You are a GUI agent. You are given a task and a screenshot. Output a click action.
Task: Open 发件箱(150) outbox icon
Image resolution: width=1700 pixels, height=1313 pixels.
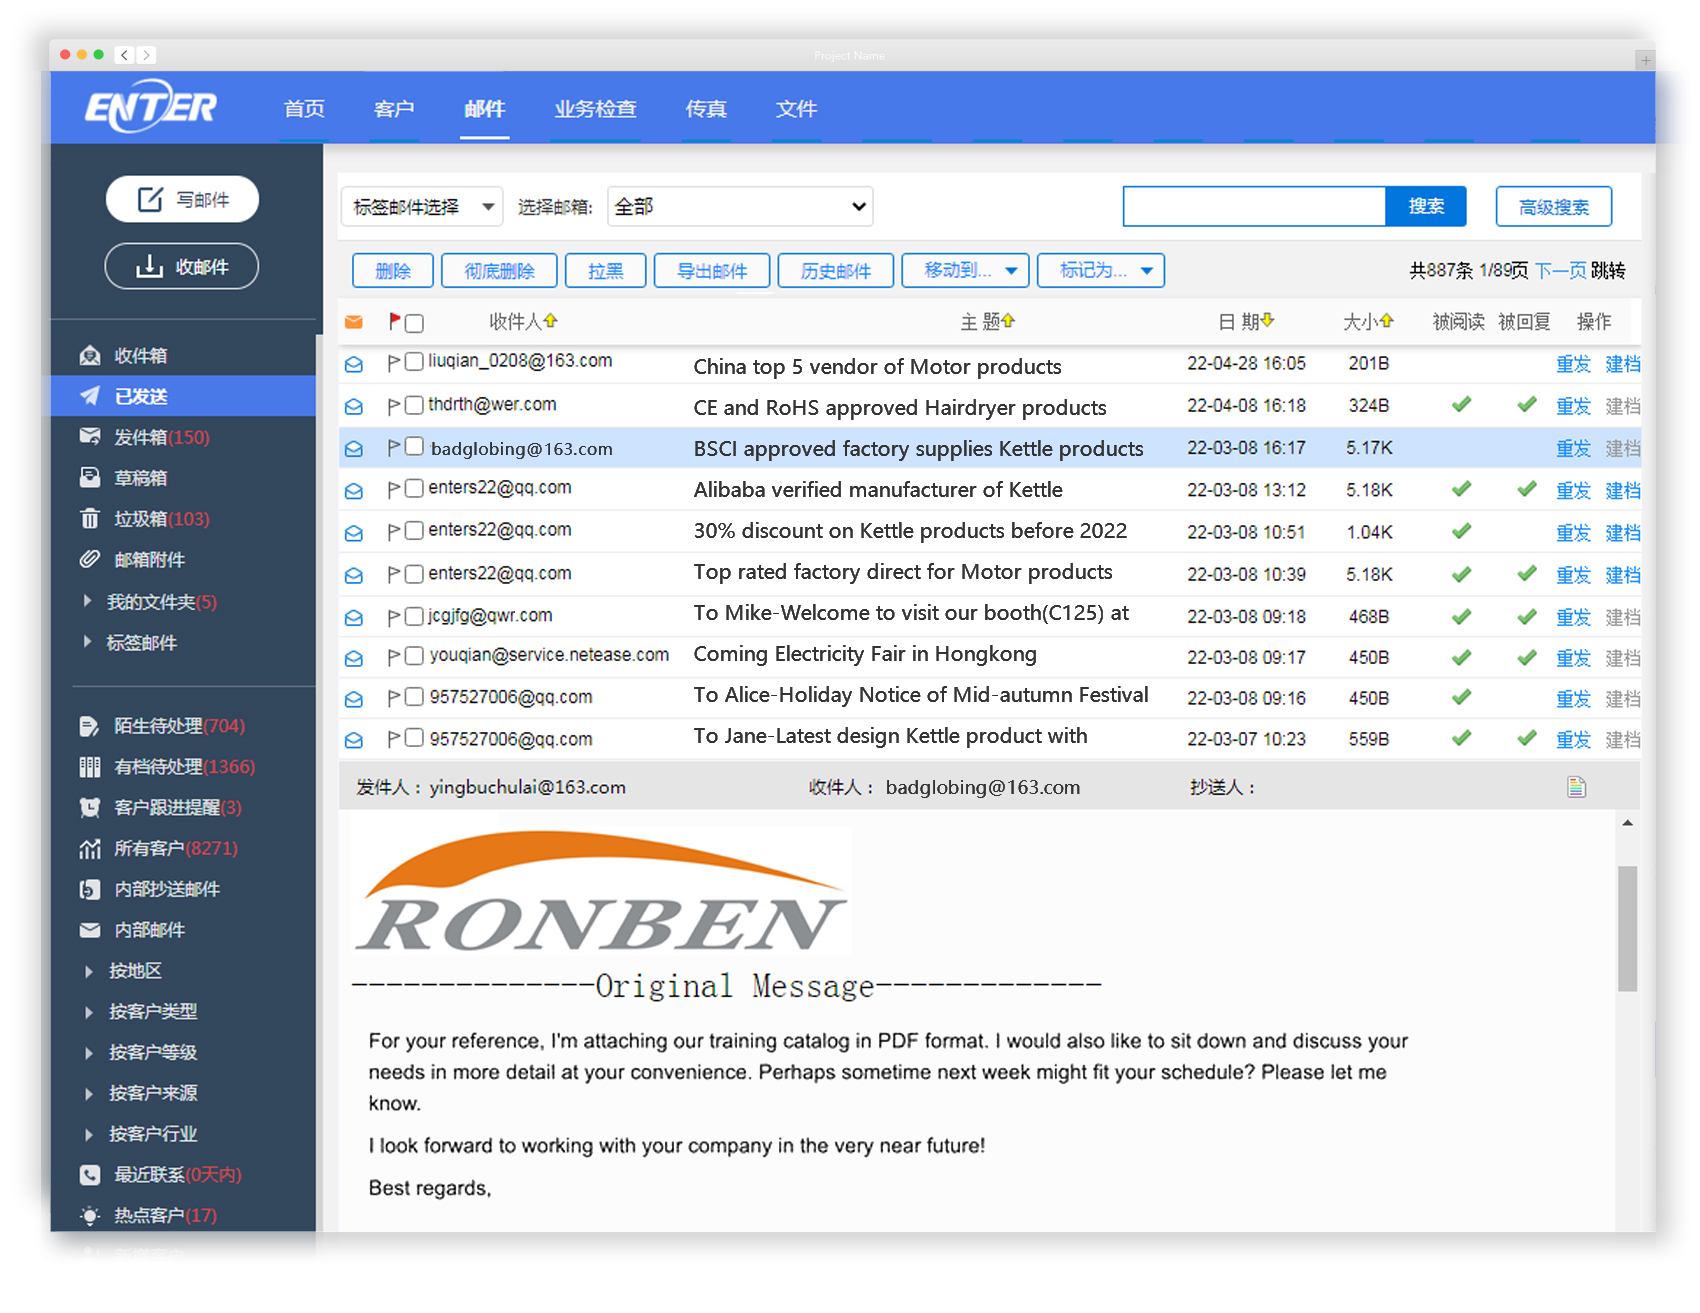click(x=90, y=437)
